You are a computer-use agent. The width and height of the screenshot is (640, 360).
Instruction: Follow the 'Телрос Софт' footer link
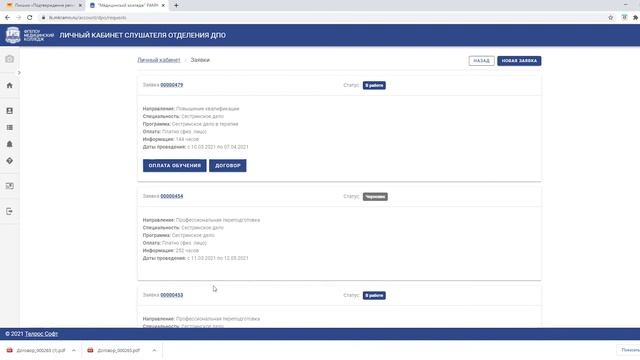pyautogui.click(x=41, y=334)
